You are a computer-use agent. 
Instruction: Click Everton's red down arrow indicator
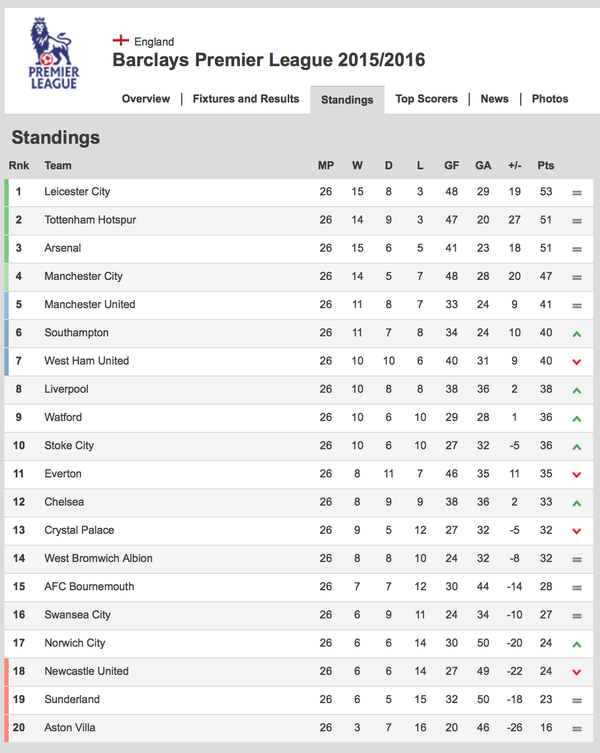click(x=576, y=474)
